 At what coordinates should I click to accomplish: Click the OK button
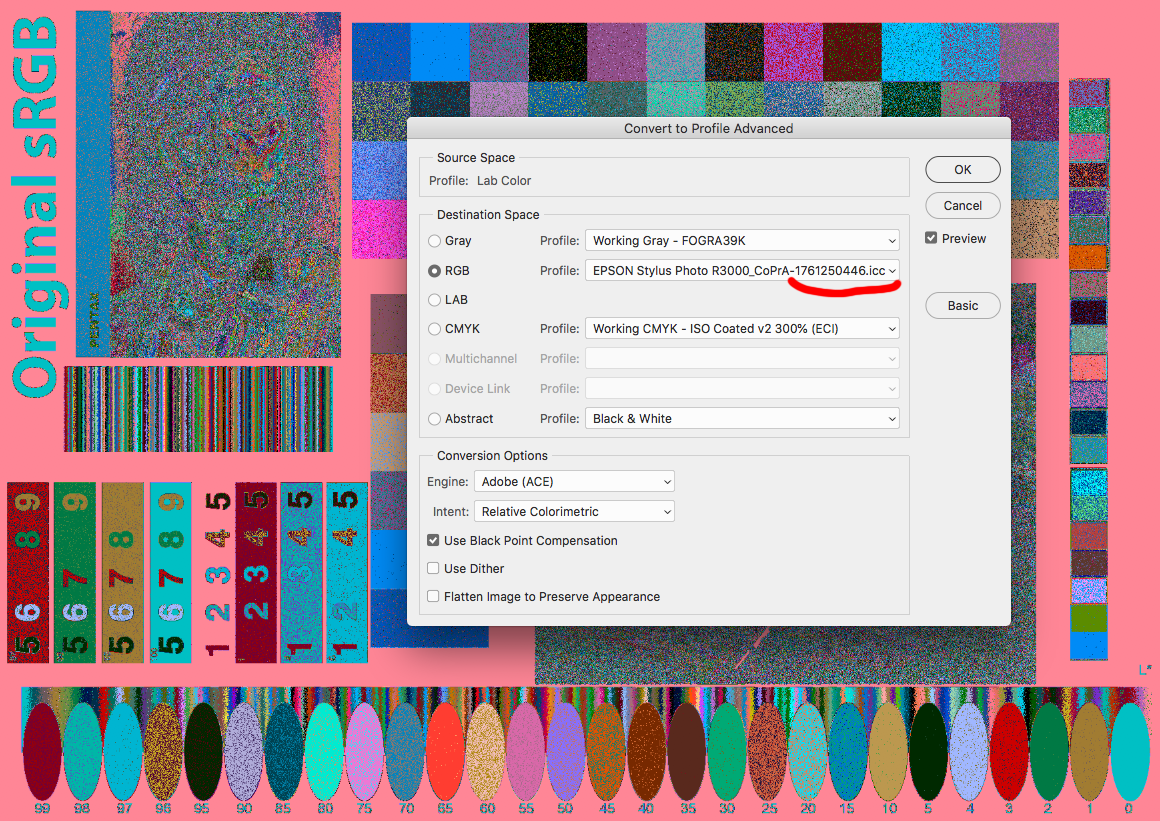point(962,170)
